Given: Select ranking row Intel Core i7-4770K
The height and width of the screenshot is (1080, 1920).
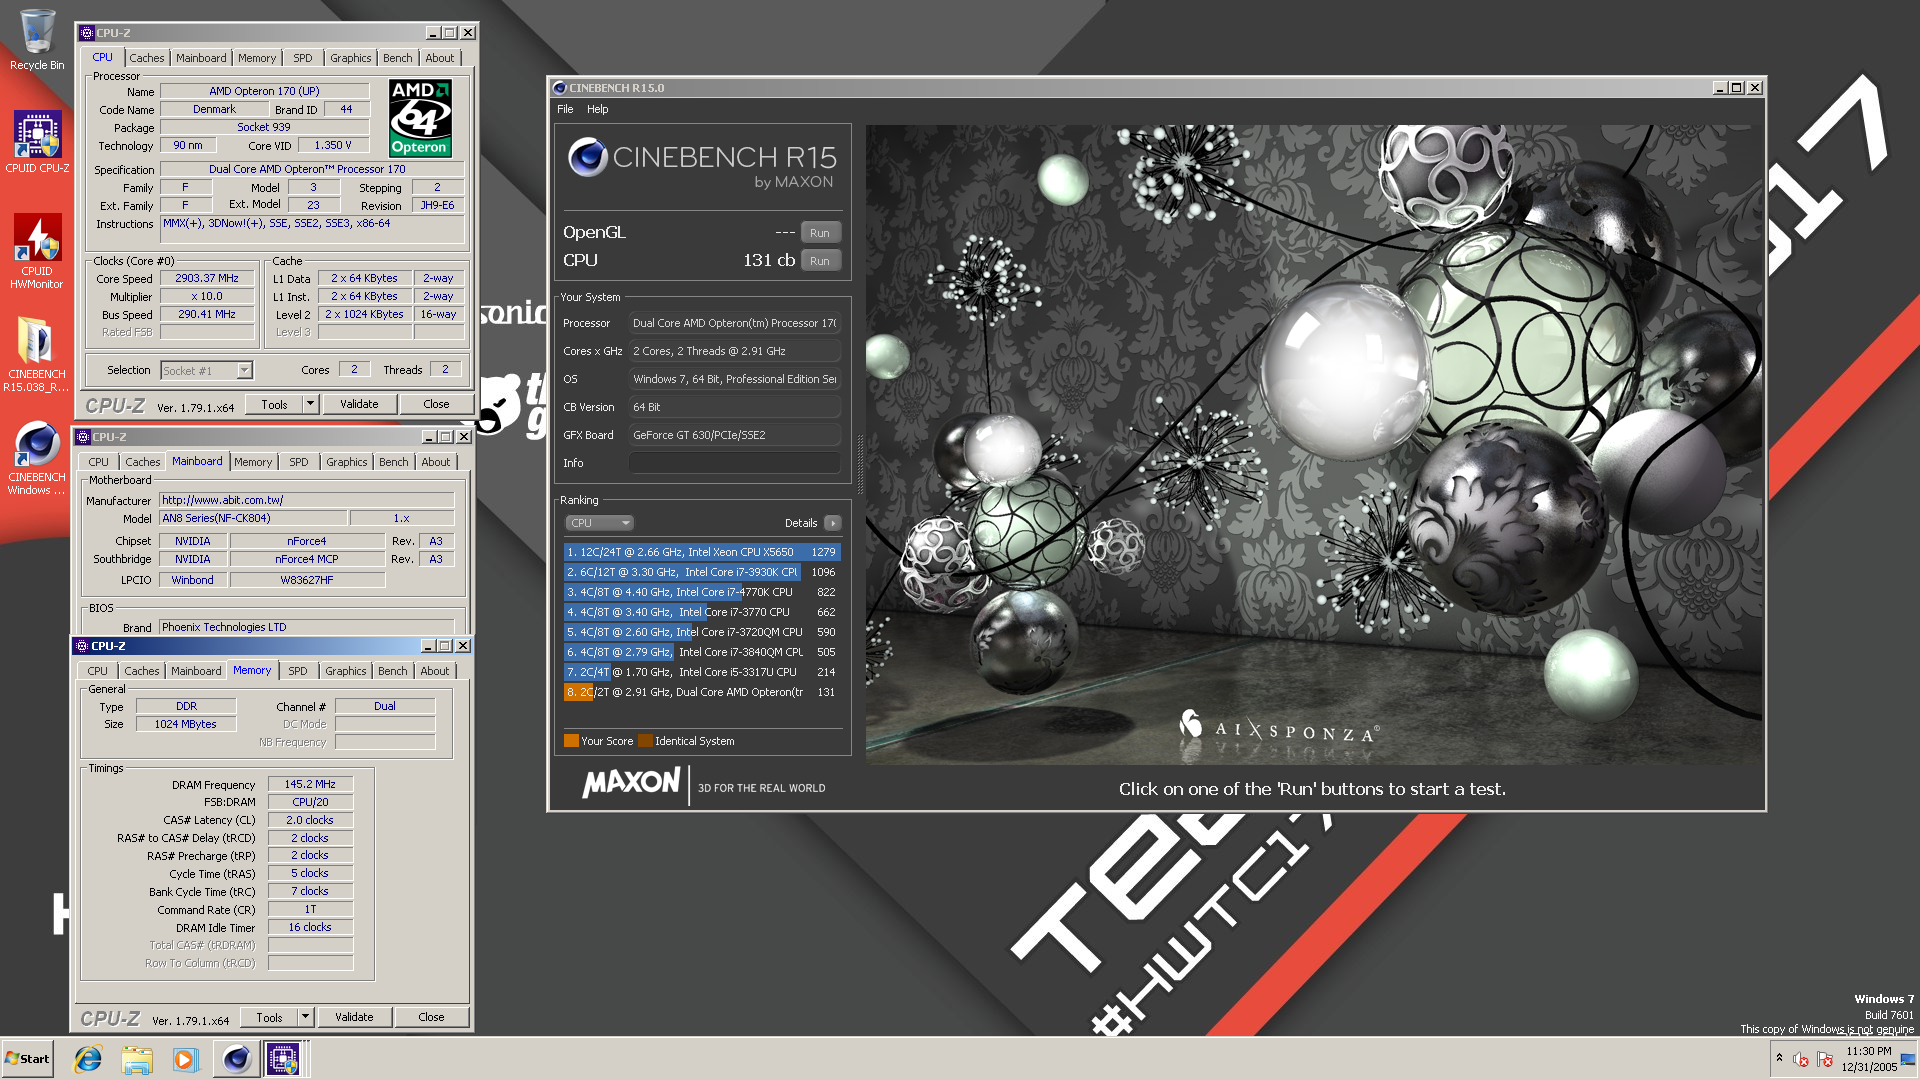Looking at the screenshot, I should click(702, 592).
